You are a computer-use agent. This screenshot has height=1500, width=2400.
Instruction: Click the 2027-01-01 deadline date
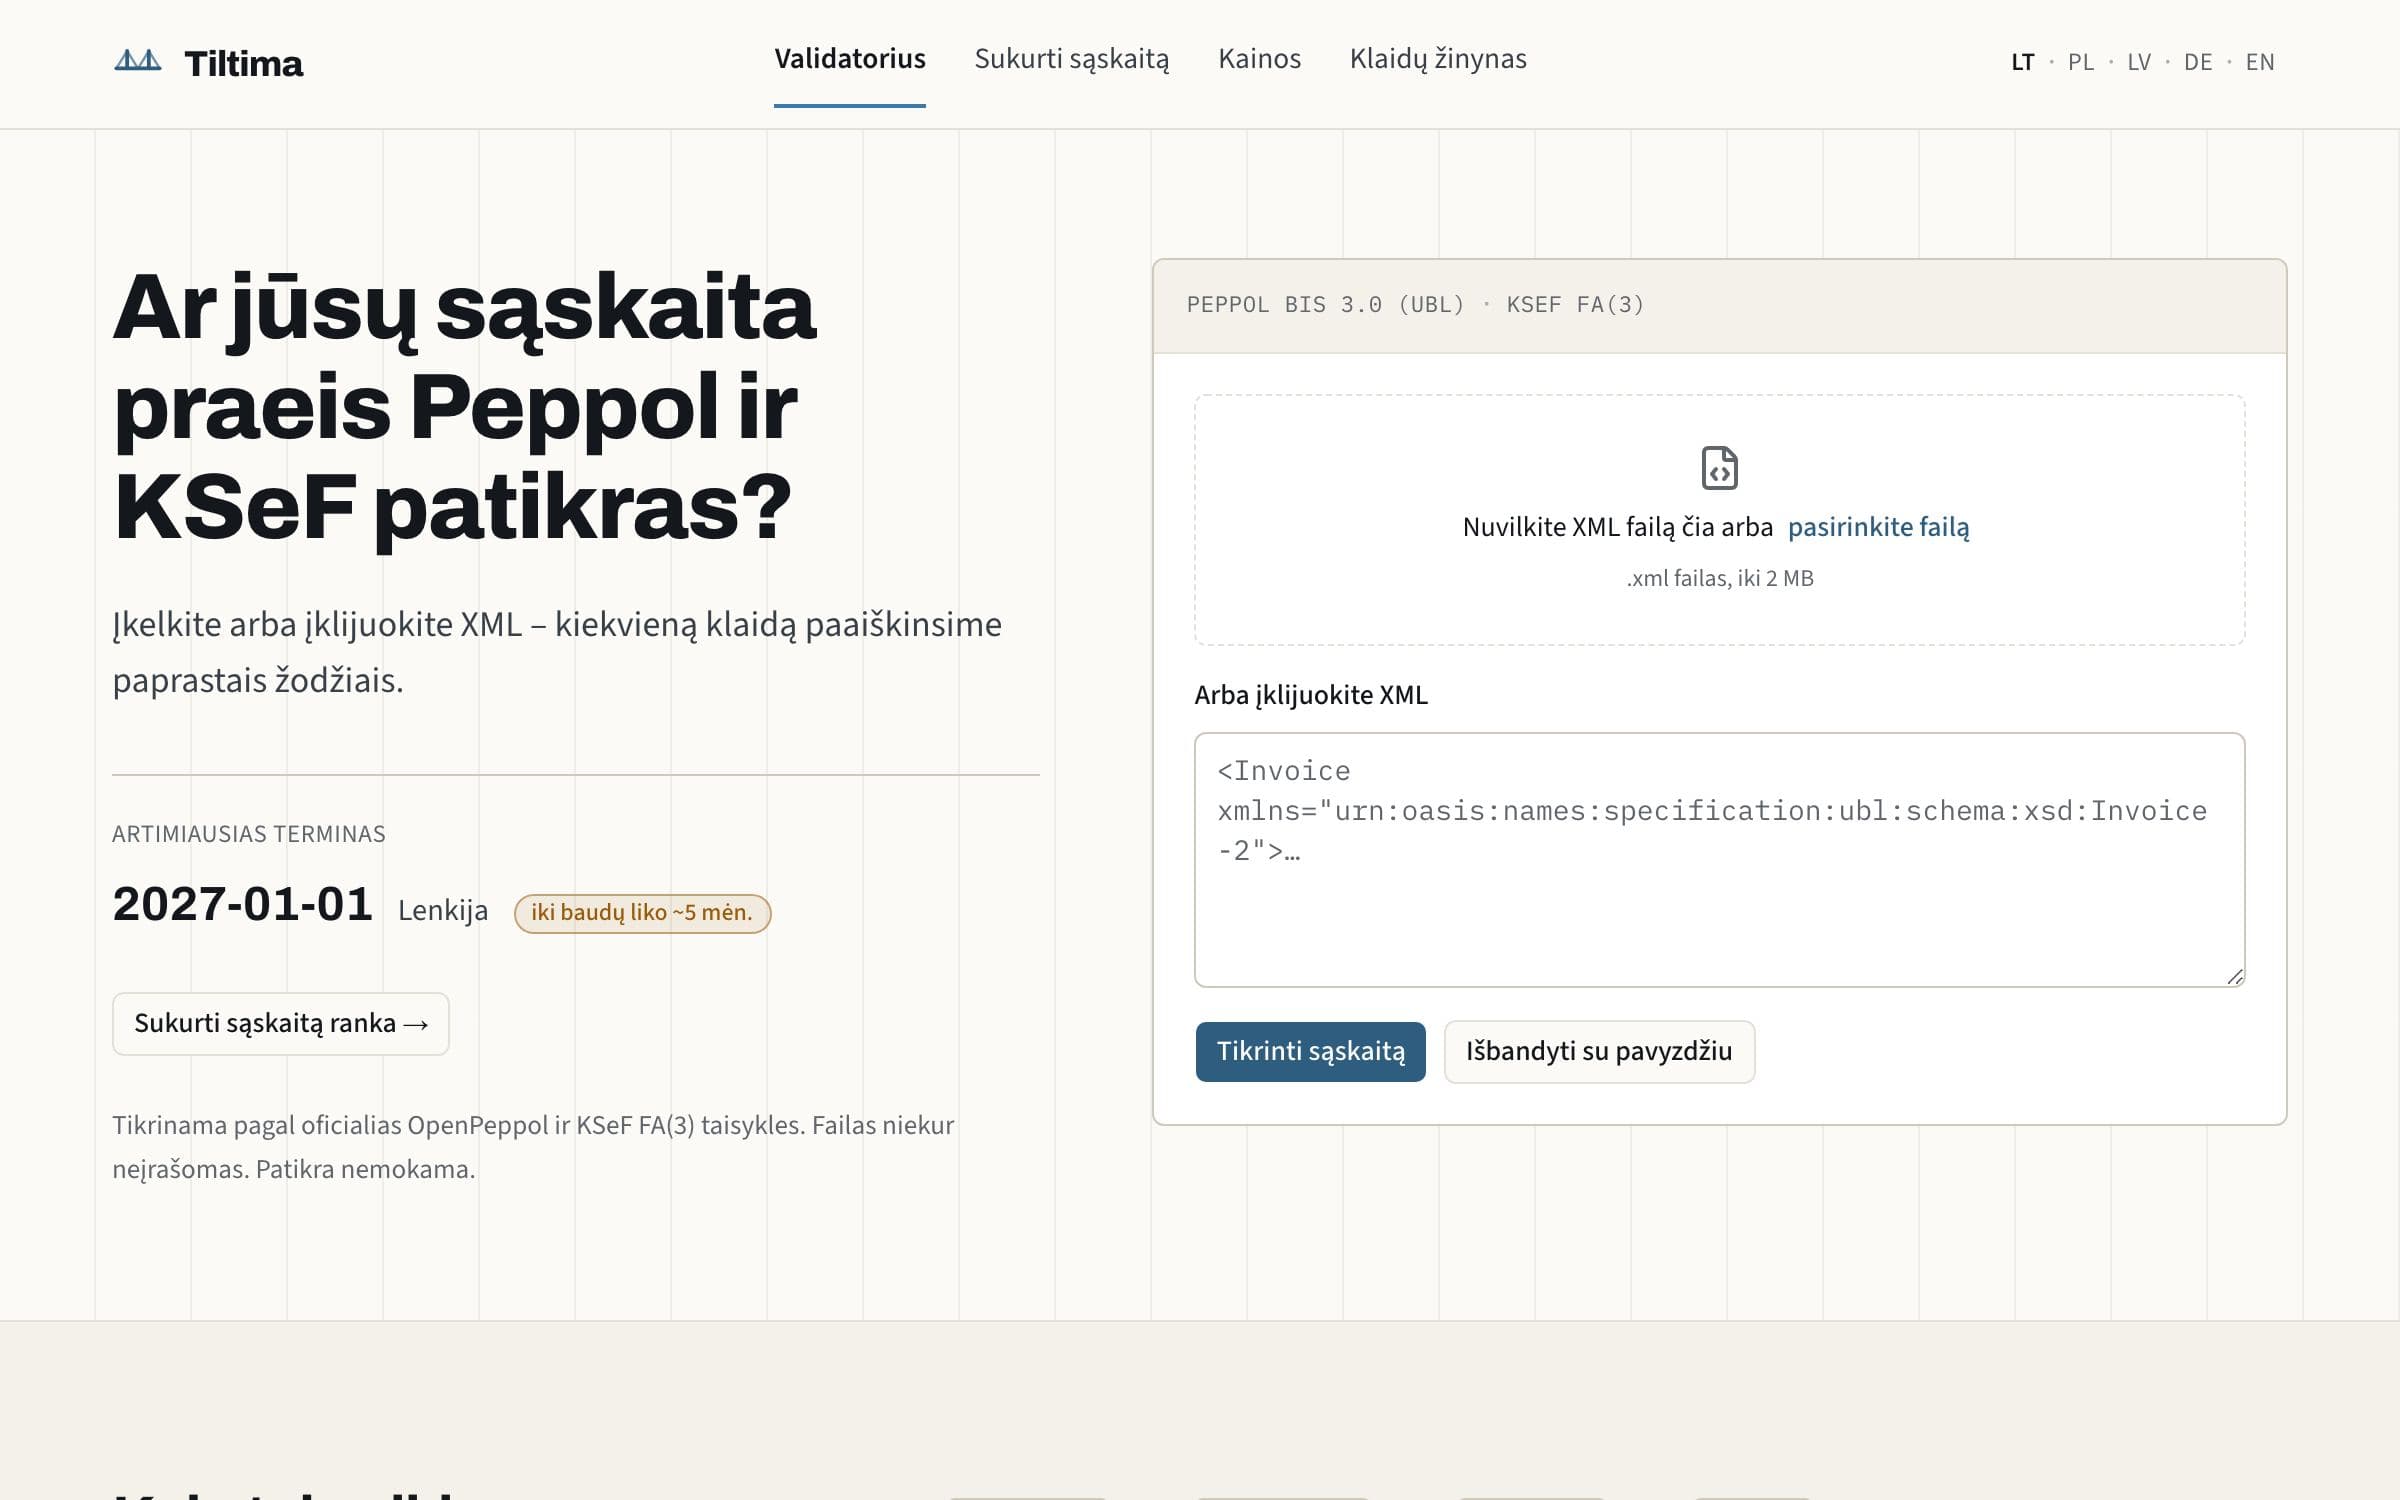242,904
